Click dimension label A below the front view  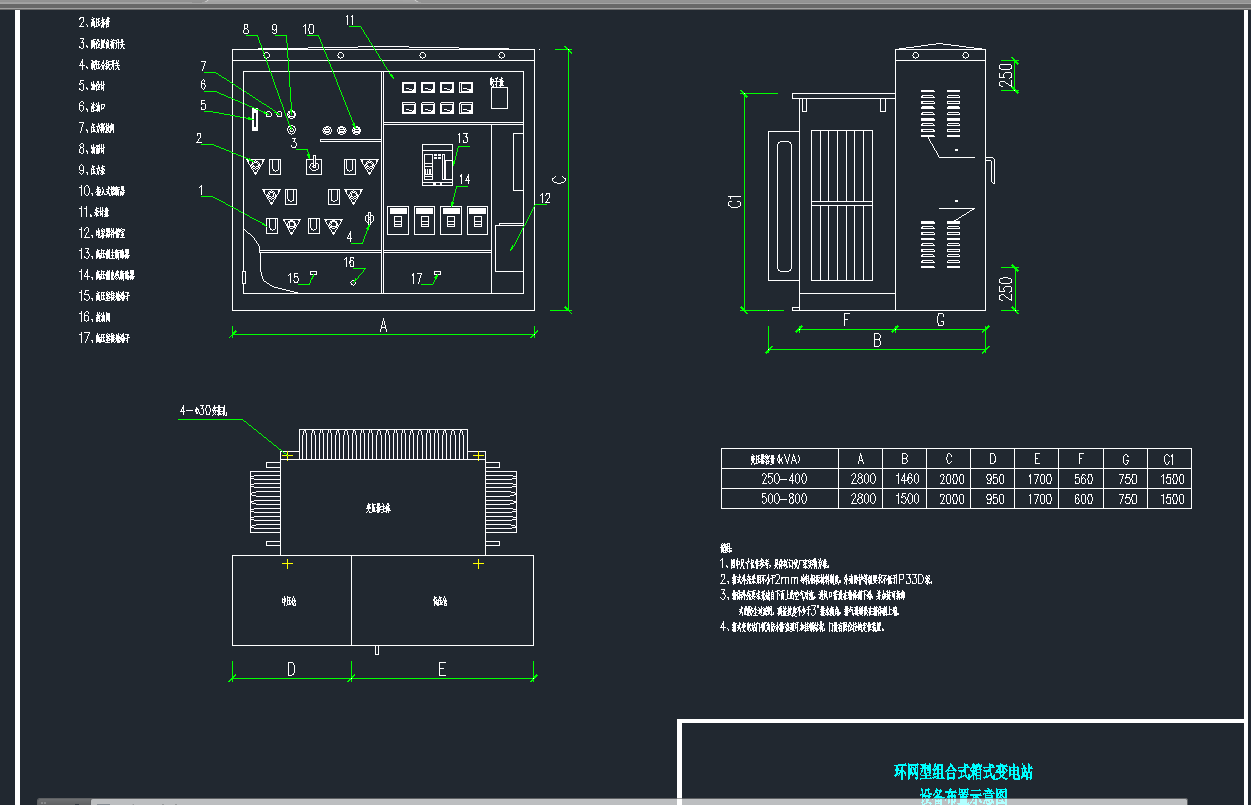pyautogui.click(x=383, y=325)
